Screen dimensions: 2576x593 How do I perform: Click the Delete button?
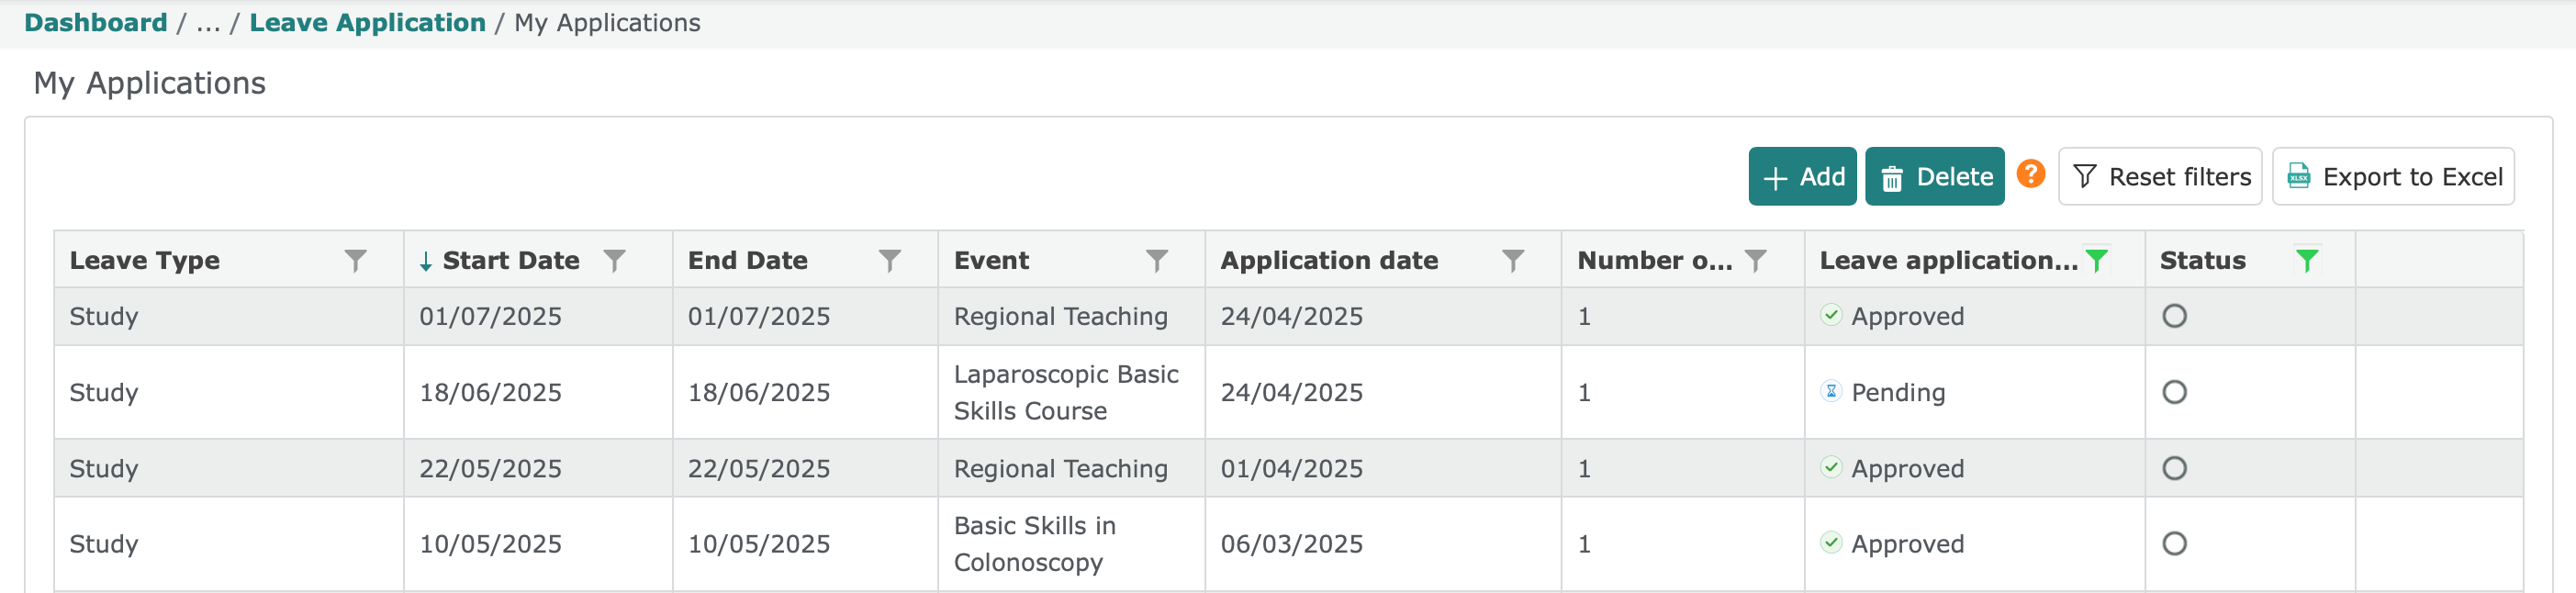click(1934, 177)
